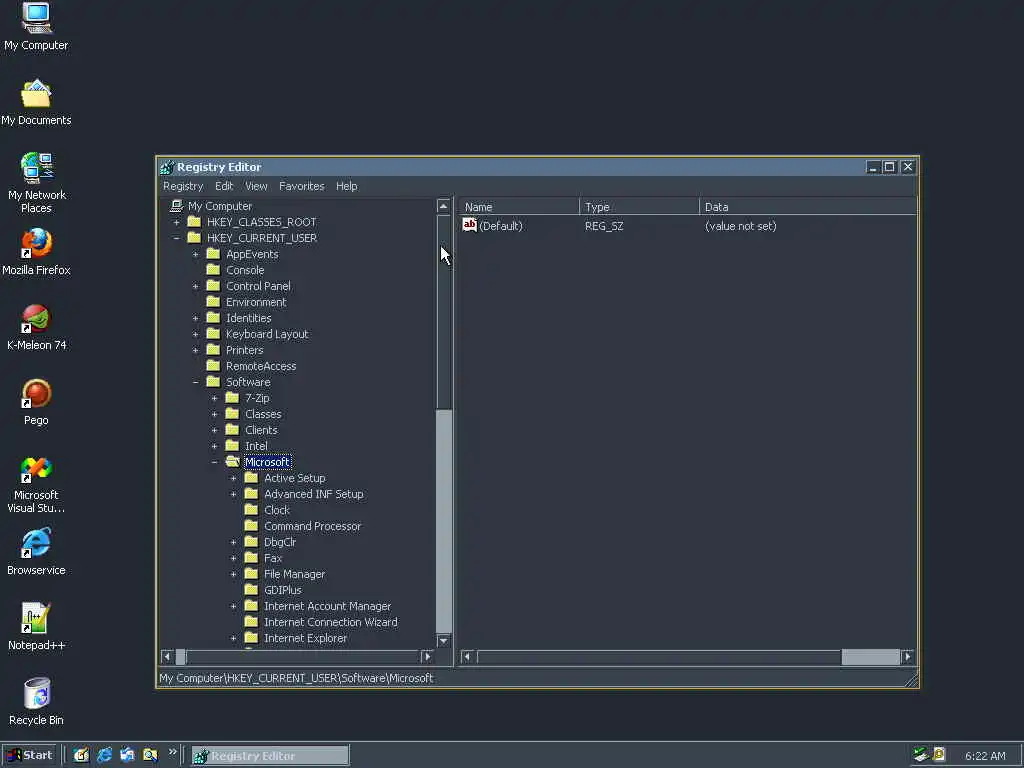1024x768 pixels.
Task: Launch the K-Meleon 74 desktop shortcut
Action: click(36, 319)
